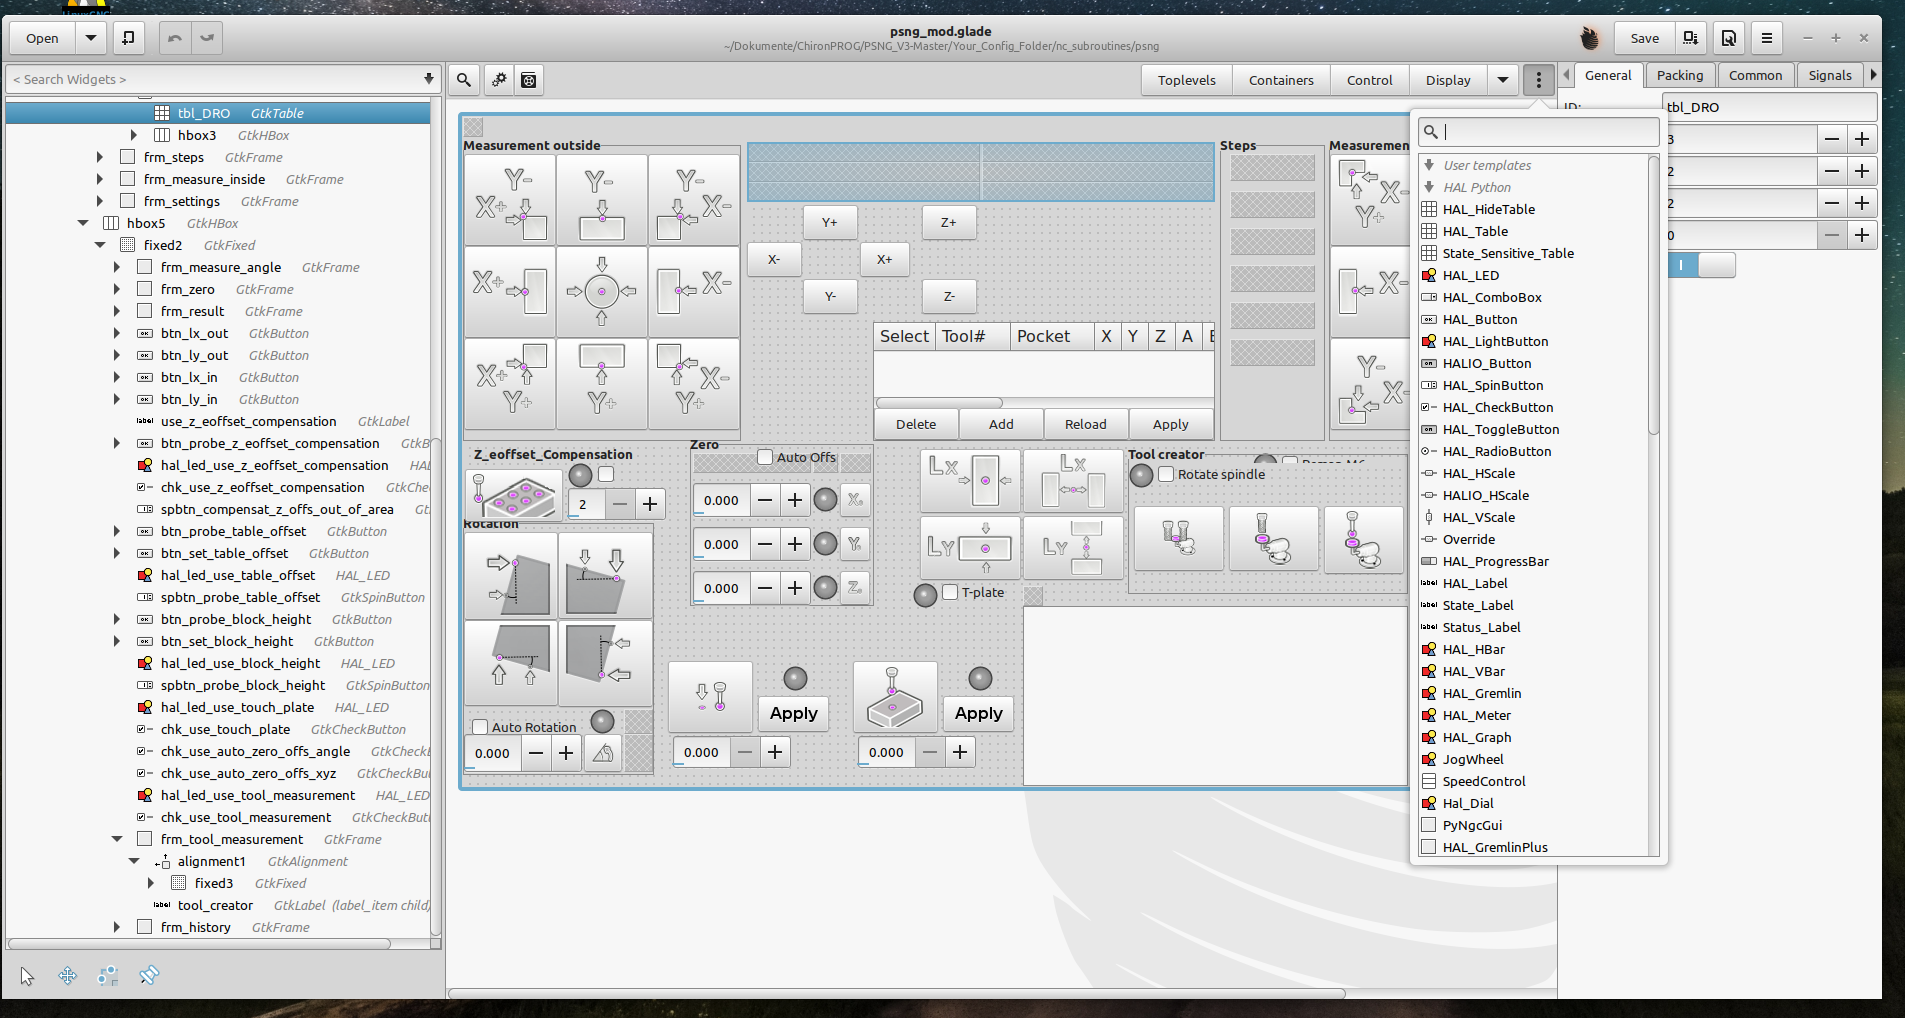Toggle the Auto Offs checkbox
1905x1018 pixels.
tap(765, 457)
